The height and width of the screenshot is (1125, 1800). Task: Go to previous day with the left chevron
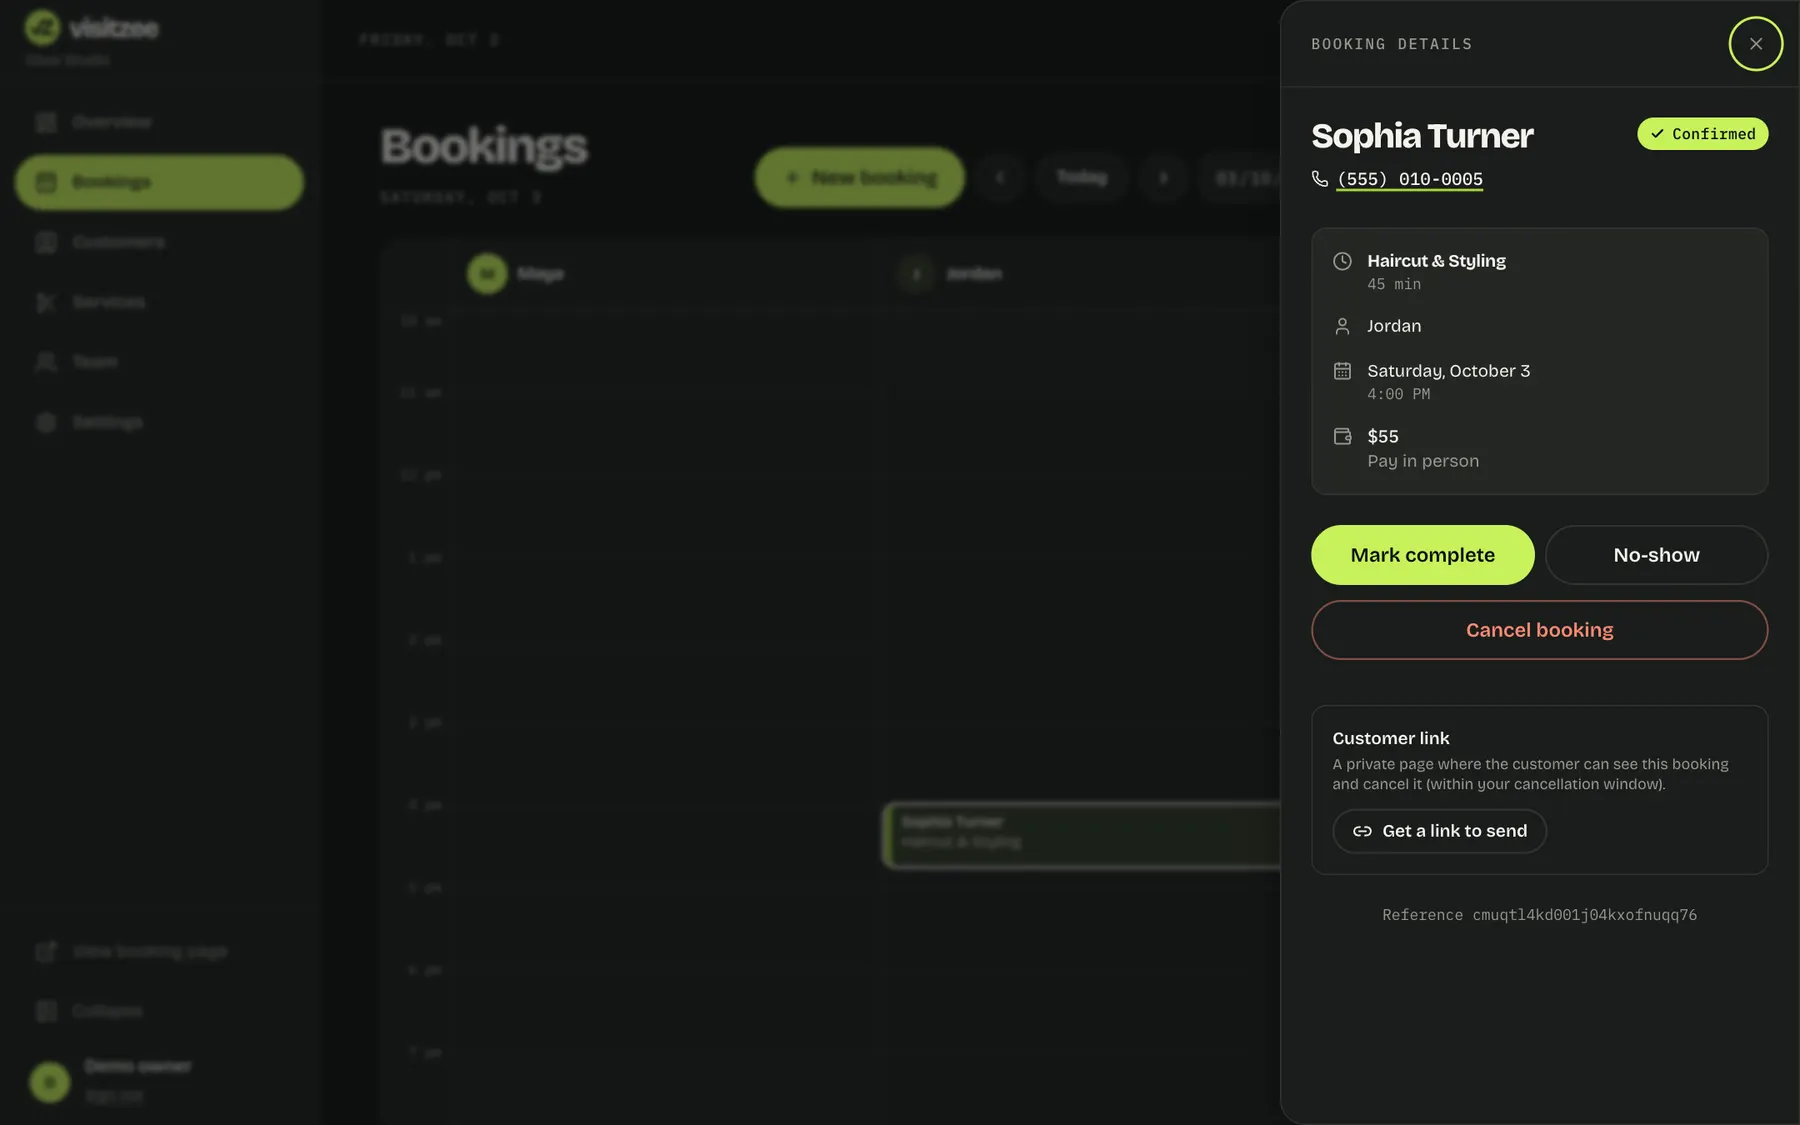point(1000,178)
